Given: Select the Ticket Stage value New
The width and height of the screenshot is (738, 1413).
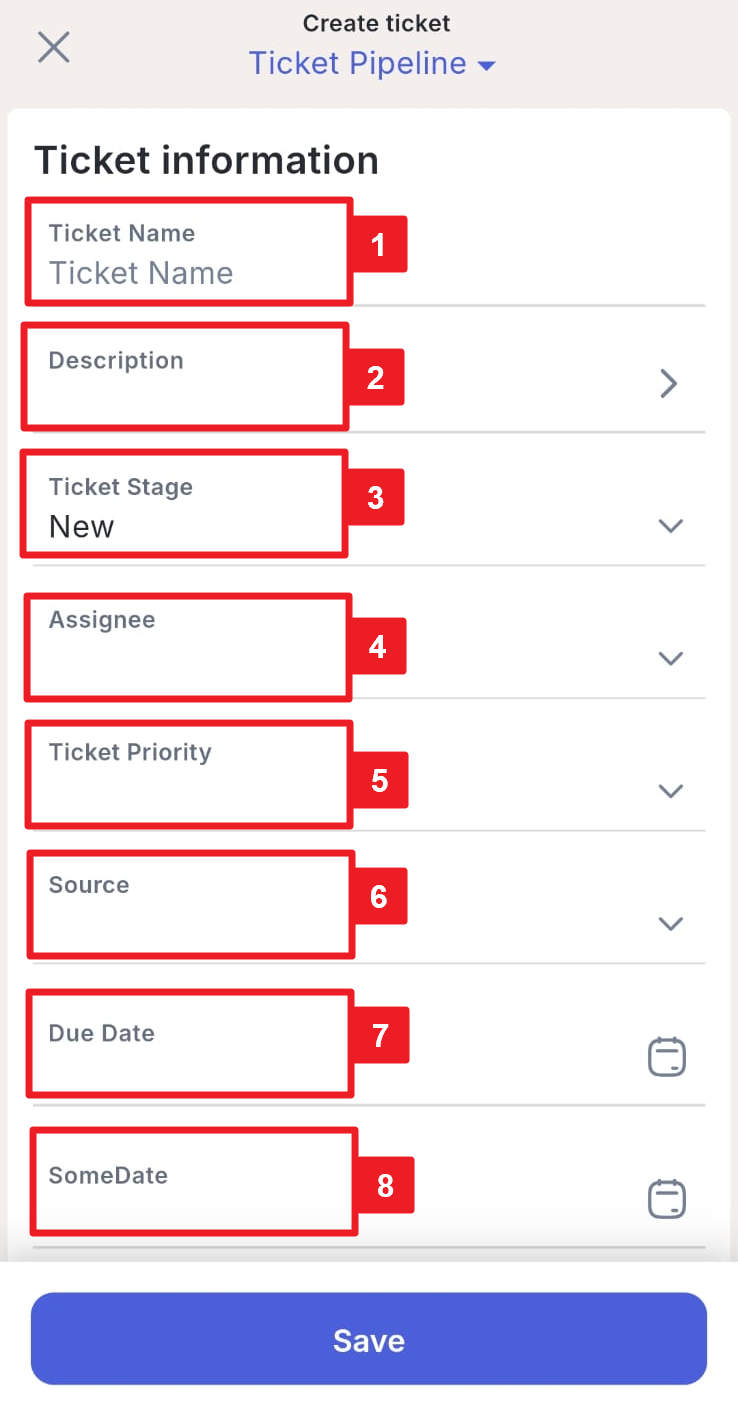Looking at the screenshot, I should click(82, 527).
